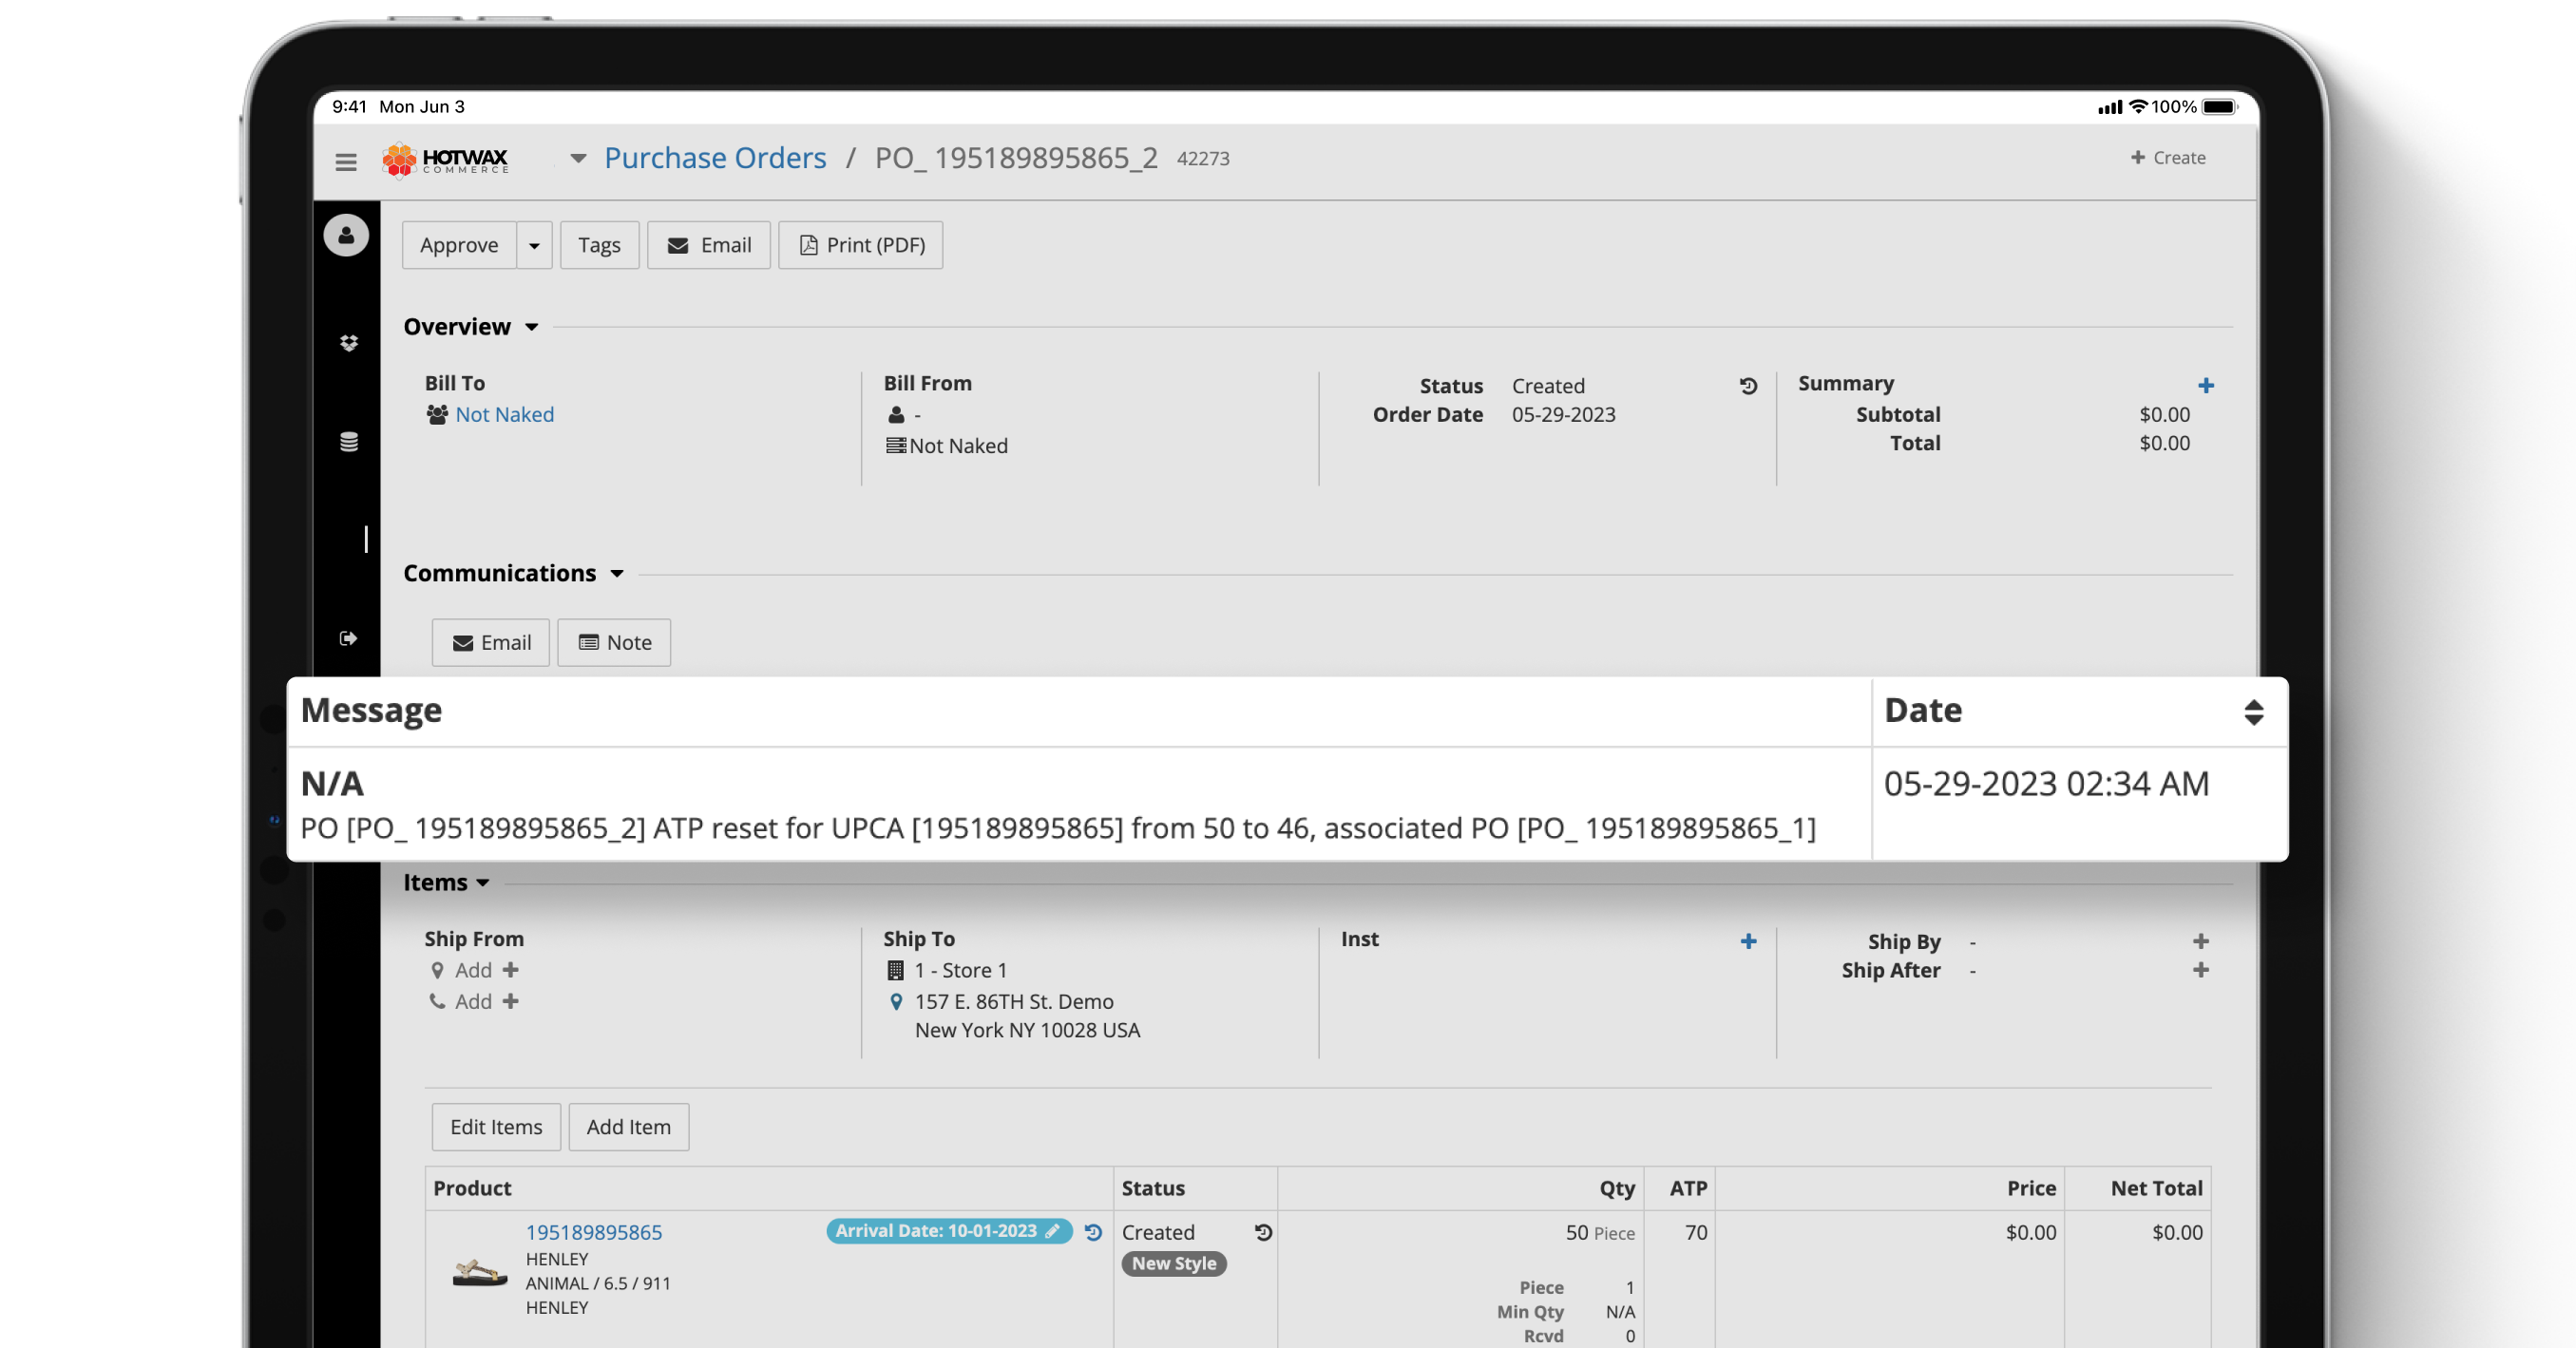Click the database stack sidebar icon
The width and height of the screenshot is (2576, 1348).
click(348, 442)
